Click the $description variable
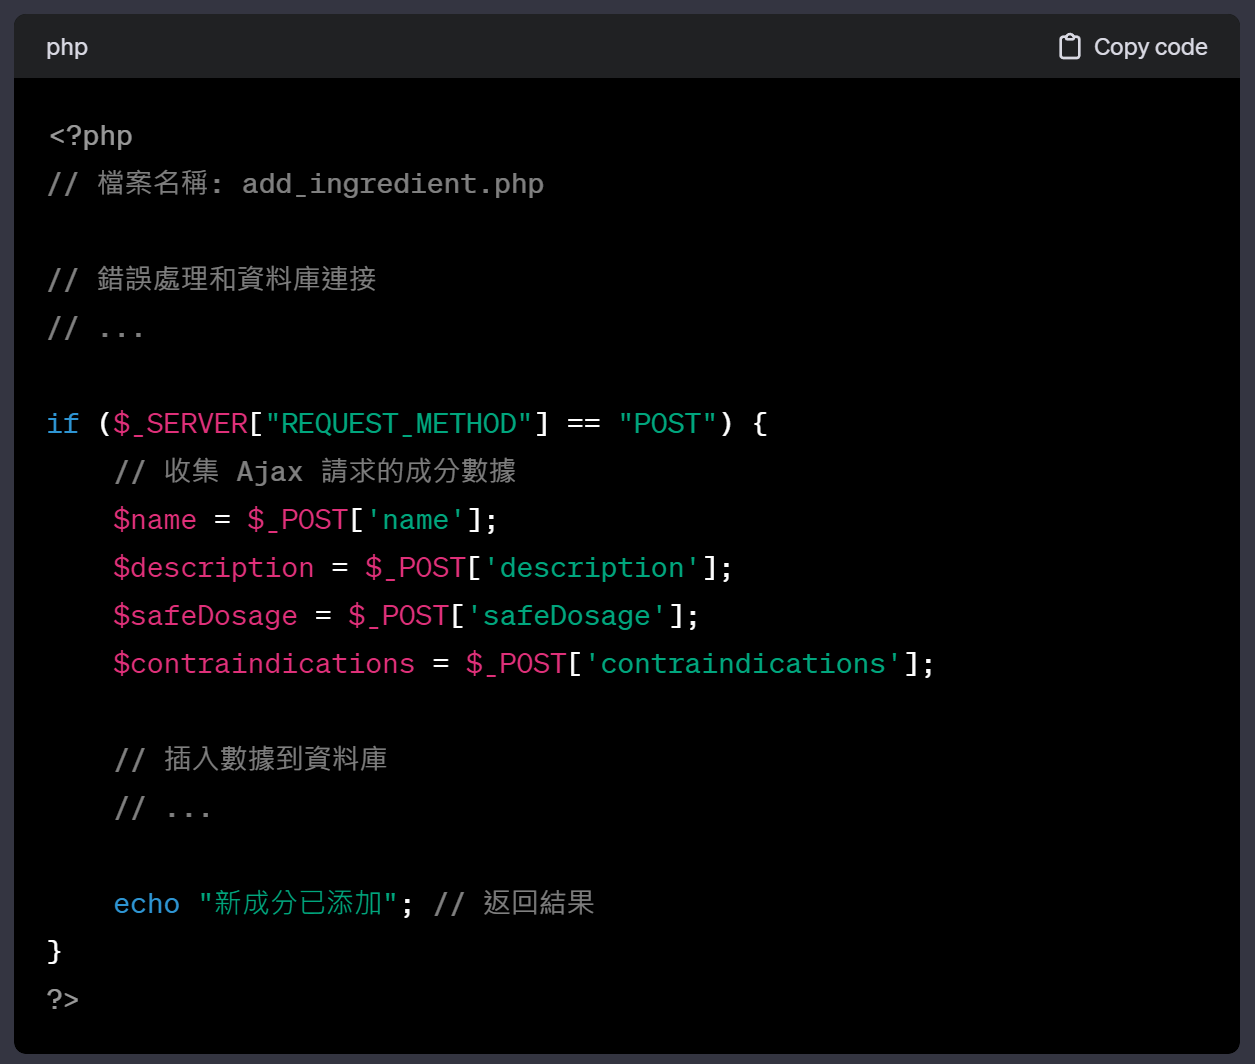This screenshot has width=1255, height=1064. (214, 568)
